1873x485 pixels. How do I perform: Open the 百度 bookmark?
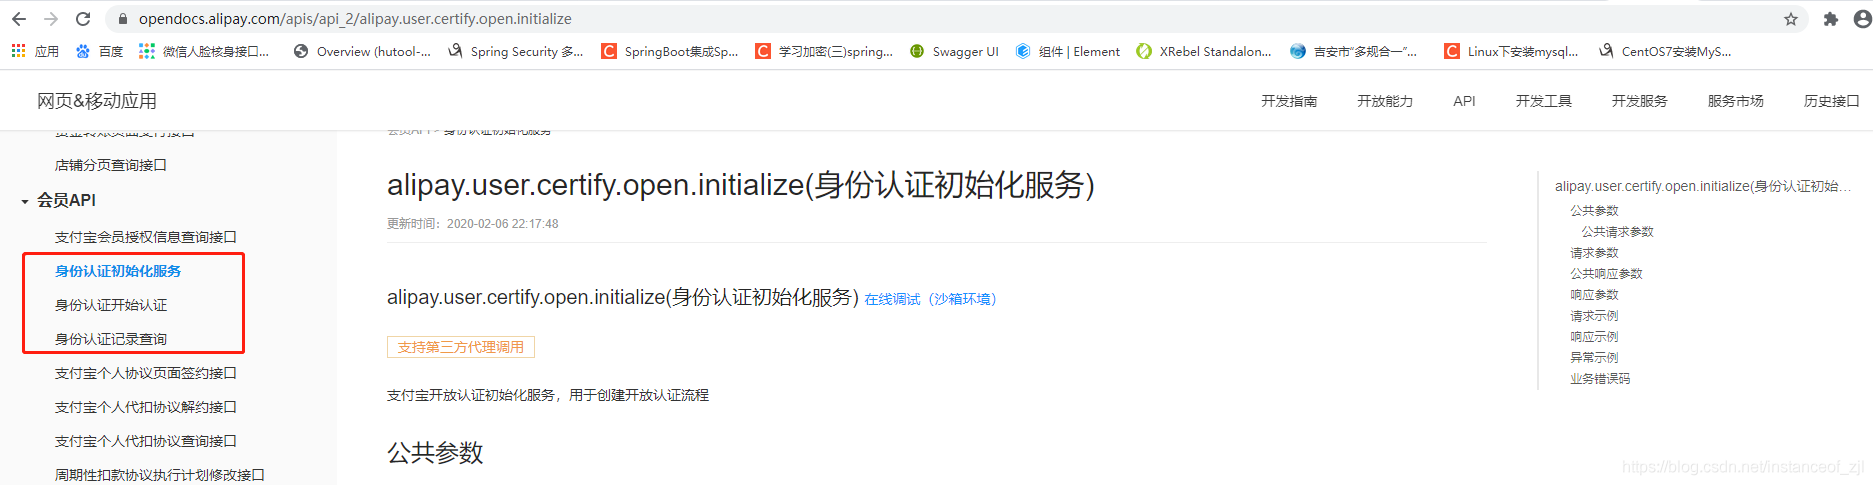(x=99, y=51)
